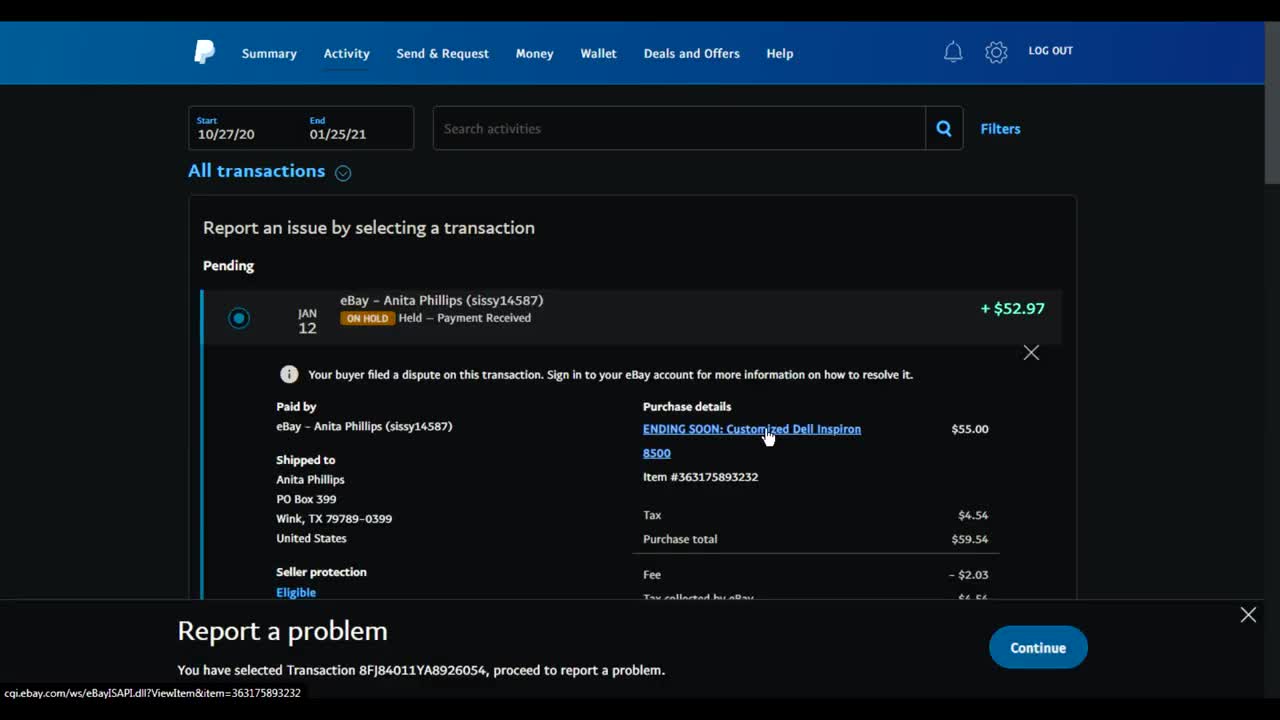The width and height of the screenshot is (1280, 720).
Task: Click the Purchase total $59.54 value
Action: [x=969, y=539]
